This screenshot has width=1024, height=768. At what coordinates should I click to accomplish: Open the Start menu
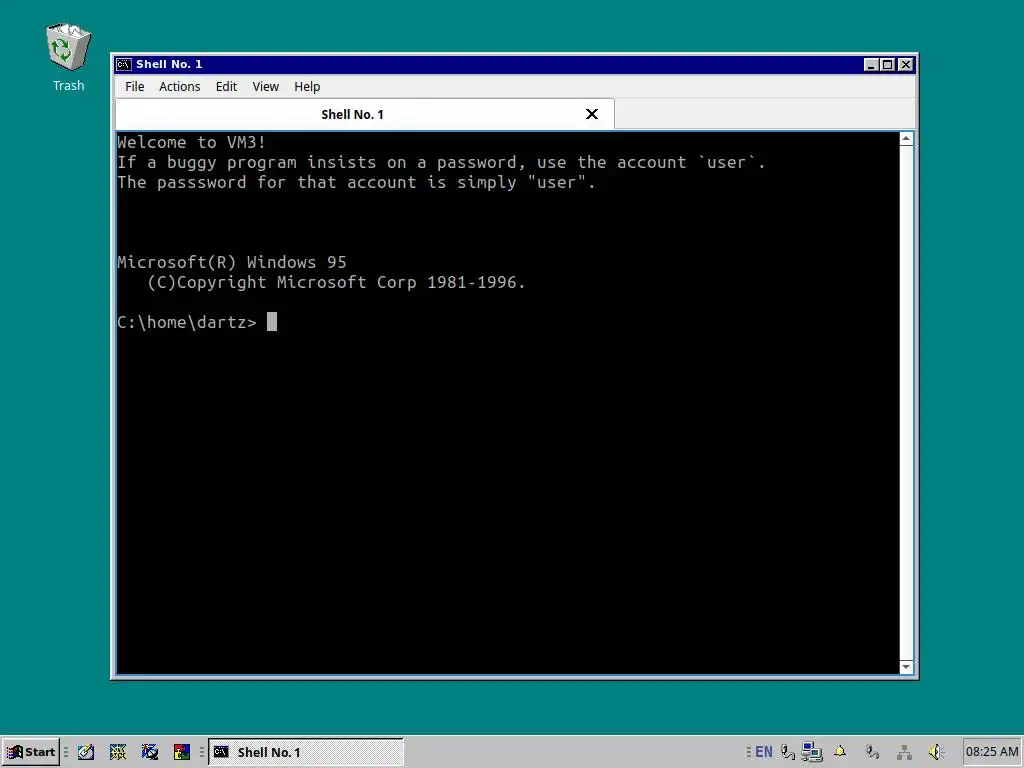click(x=31, y=752)
